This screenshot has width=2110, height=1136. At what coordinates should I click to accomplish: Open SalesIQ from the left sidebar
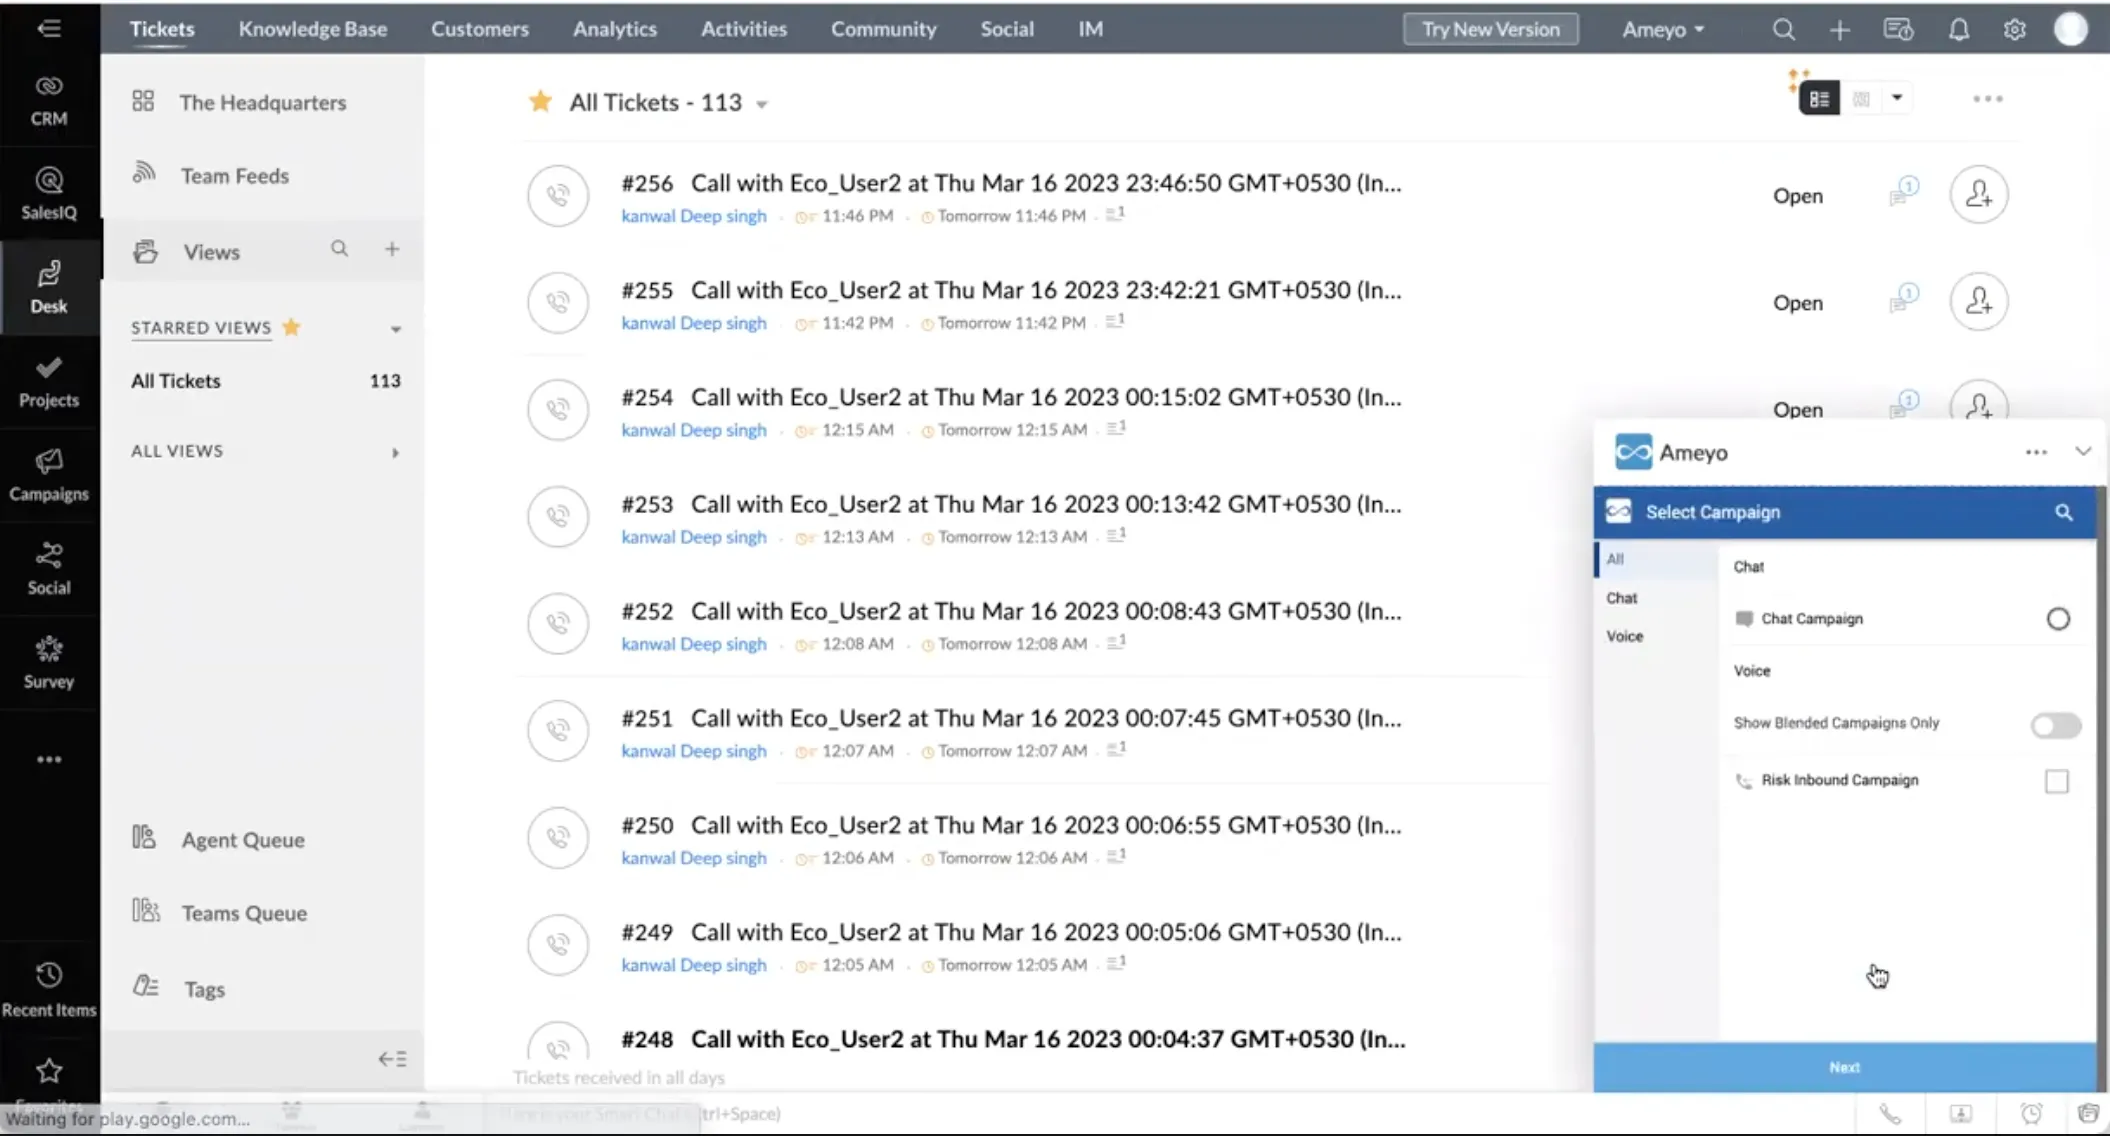[49, 193]
